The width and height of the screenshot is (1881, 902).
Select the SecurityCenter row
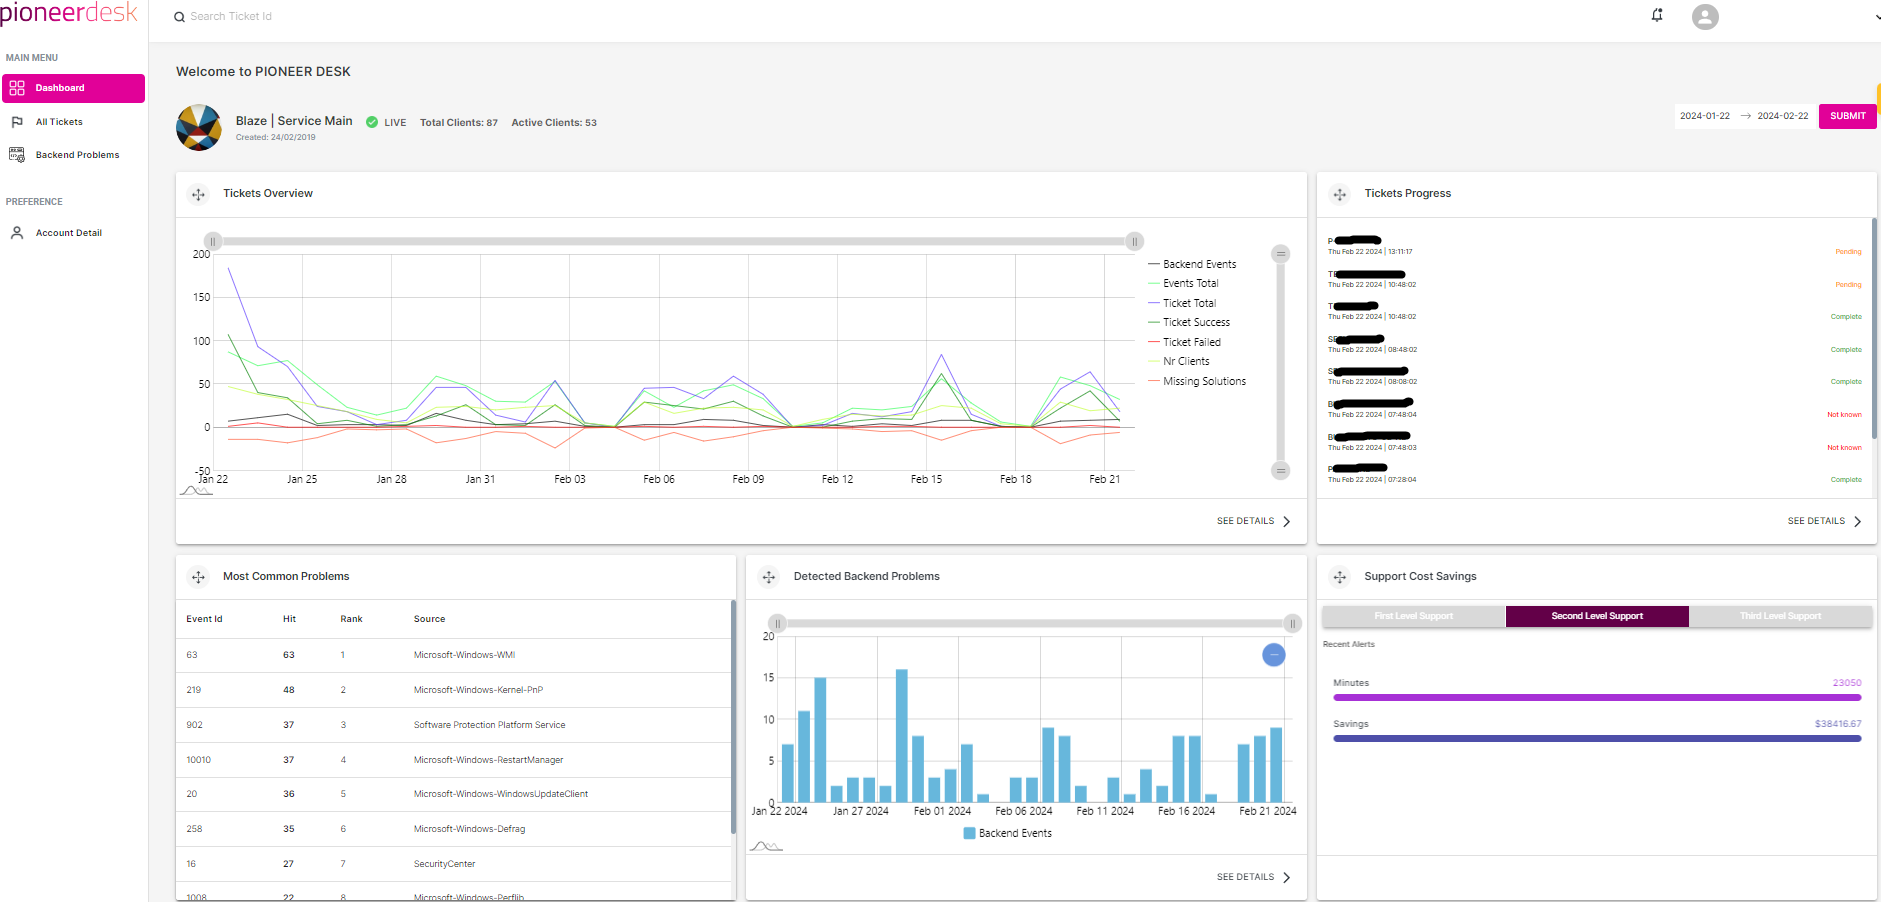(453, 864)
